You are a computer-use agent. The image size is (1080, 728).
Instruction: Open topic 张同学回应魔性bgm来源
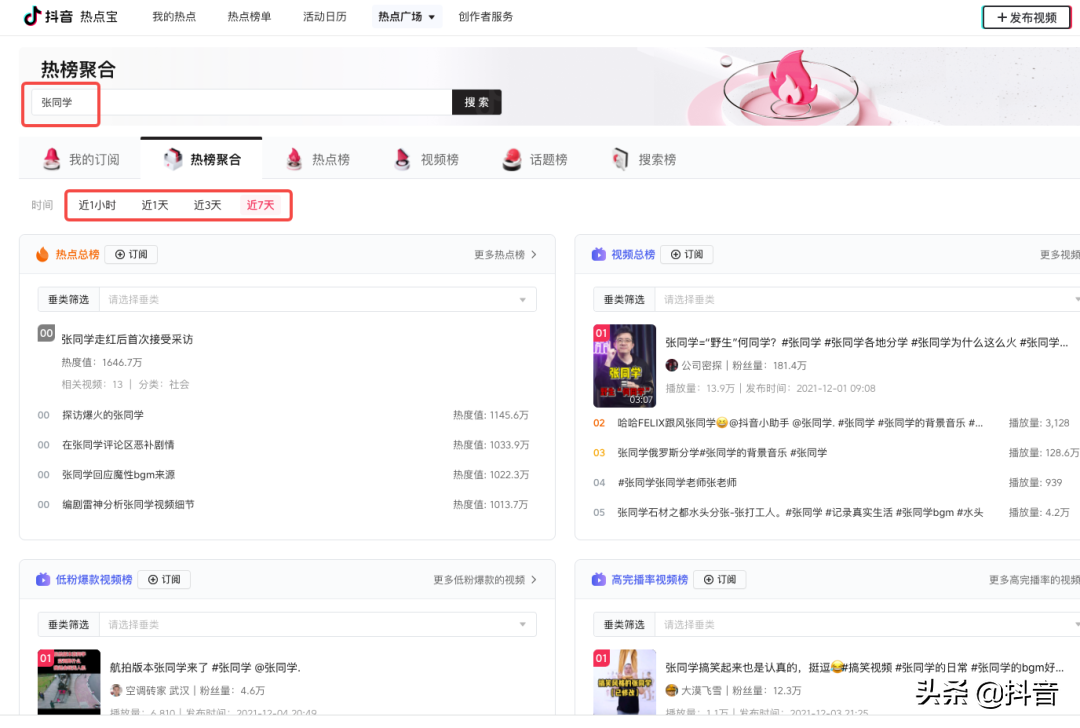click(118, 475)
